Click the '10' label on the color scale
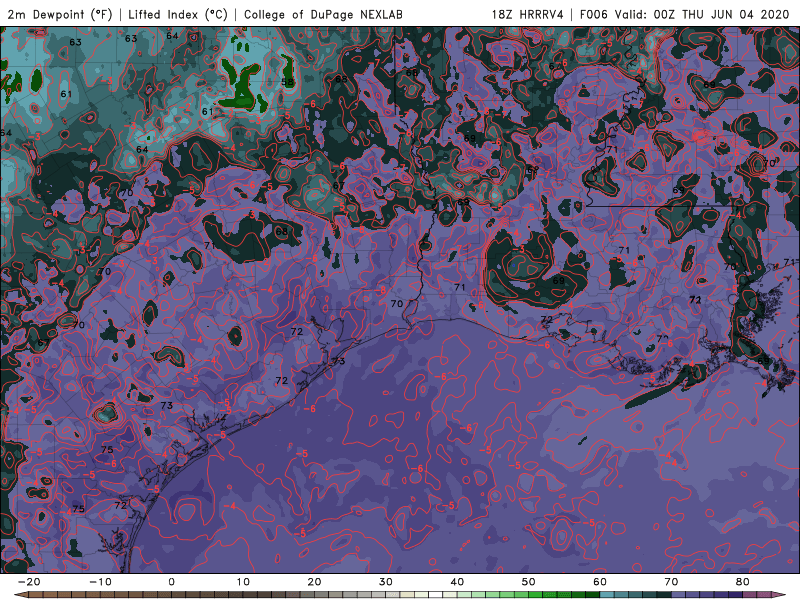The image size is (800, 600). tap(243, 582)
